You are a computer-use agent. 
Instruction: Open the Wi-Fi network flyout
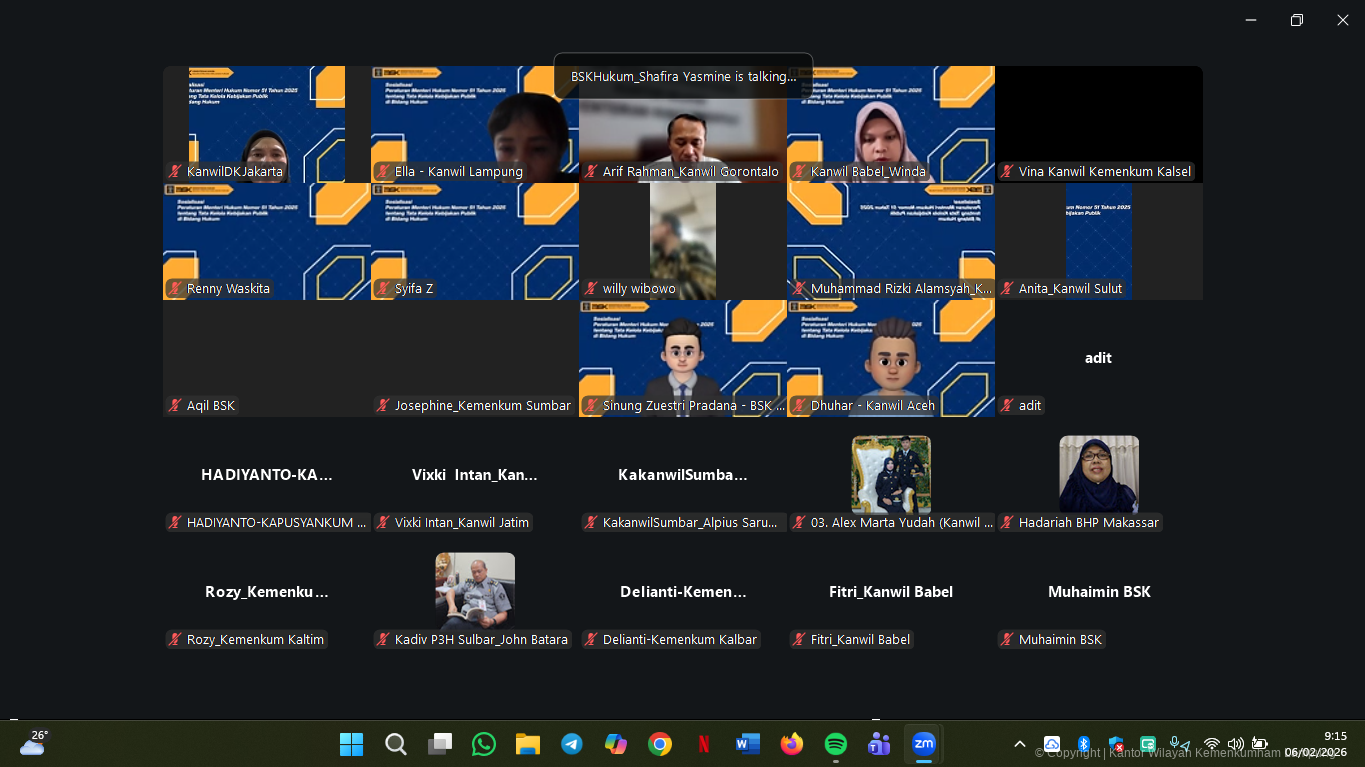[x=1210, y=744]
